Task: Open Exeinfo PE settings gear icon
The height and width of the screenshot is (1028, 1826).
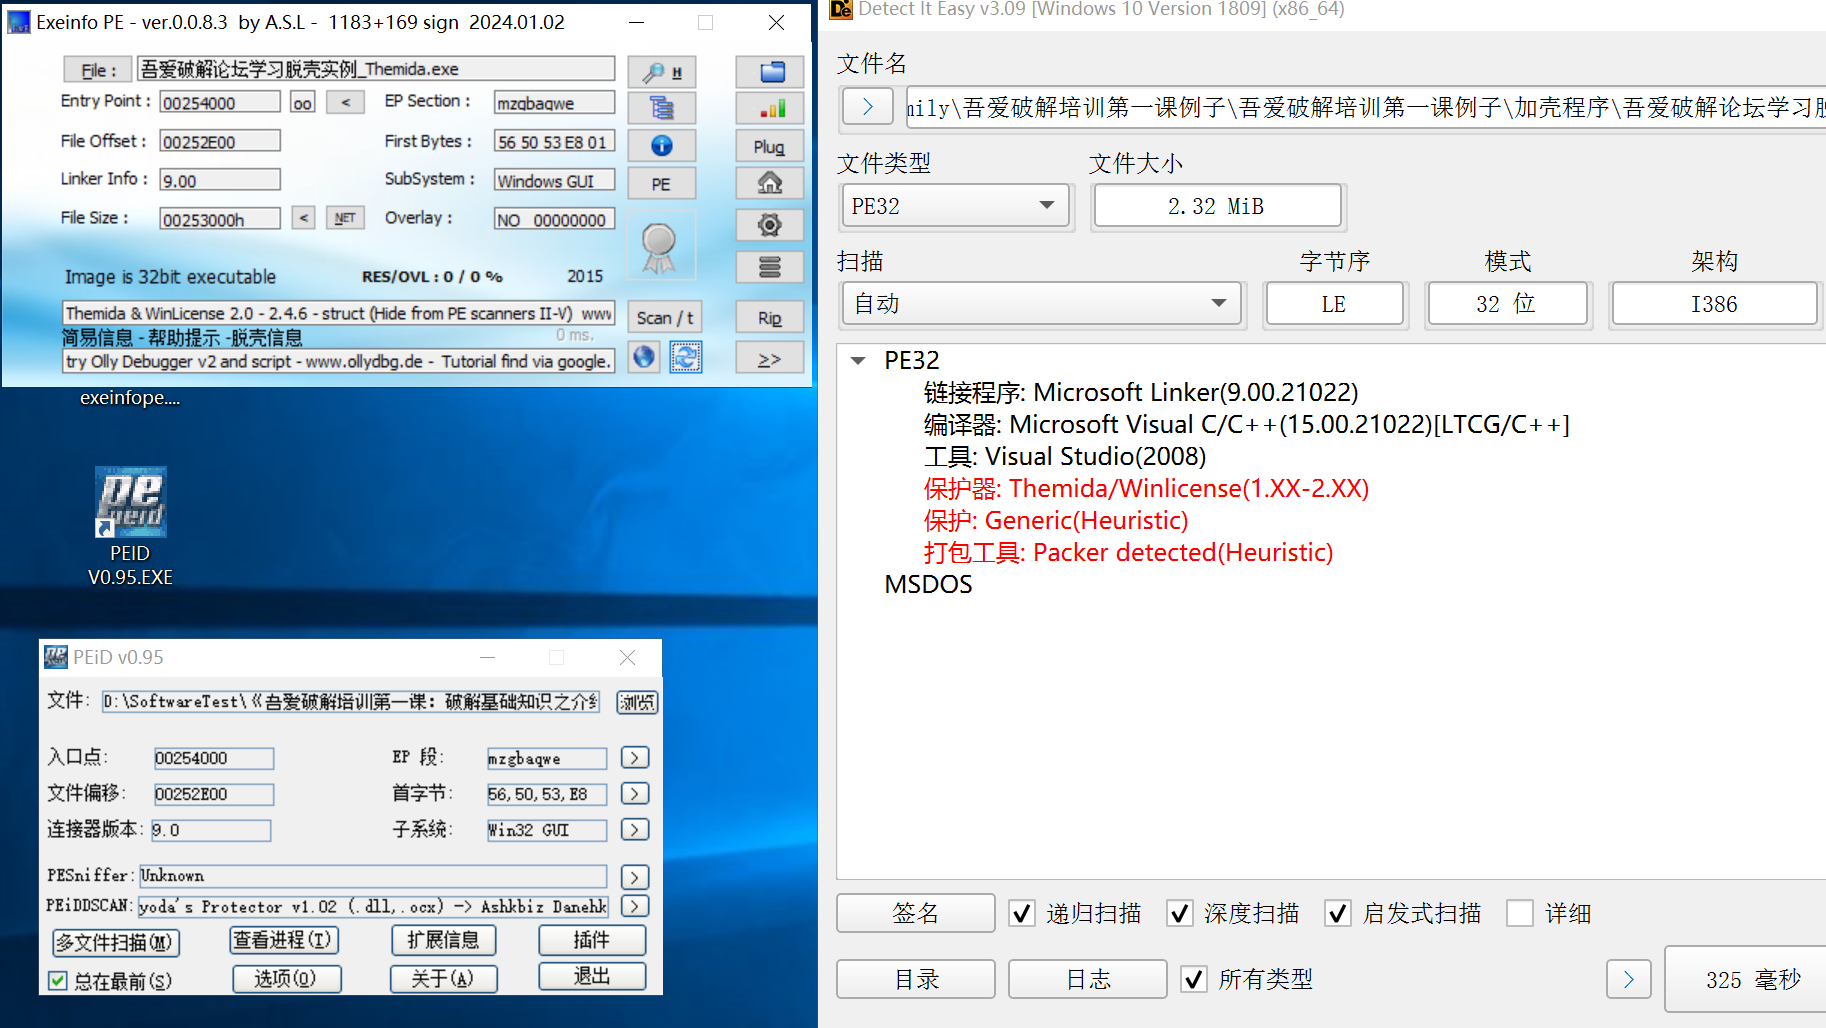Action: 770,225
